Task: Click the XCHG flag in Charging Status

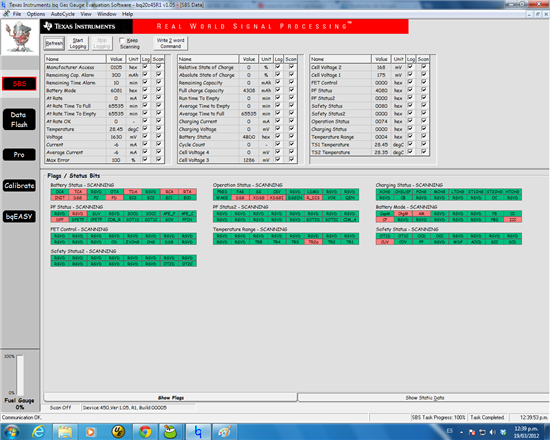Action: [385, 192]
